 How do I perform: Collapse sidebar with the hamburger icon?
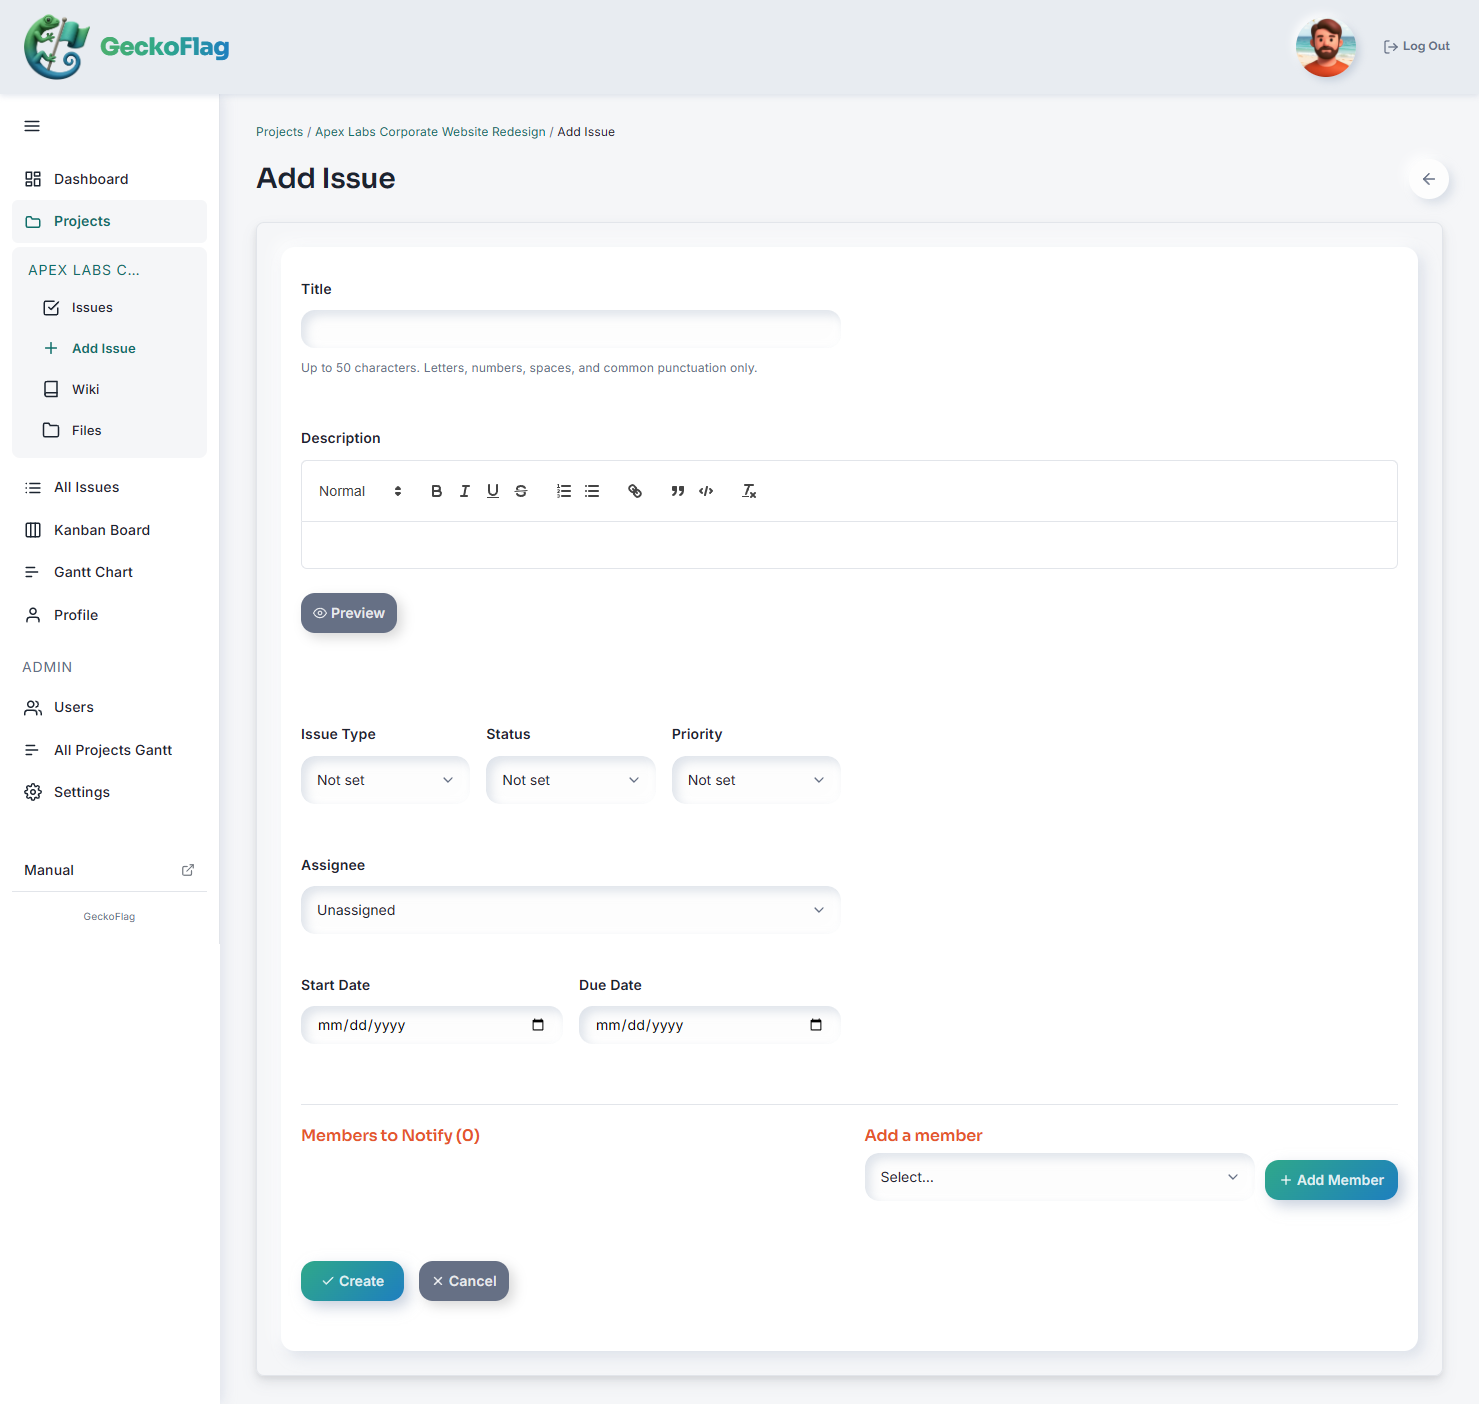tap(32, 126)
